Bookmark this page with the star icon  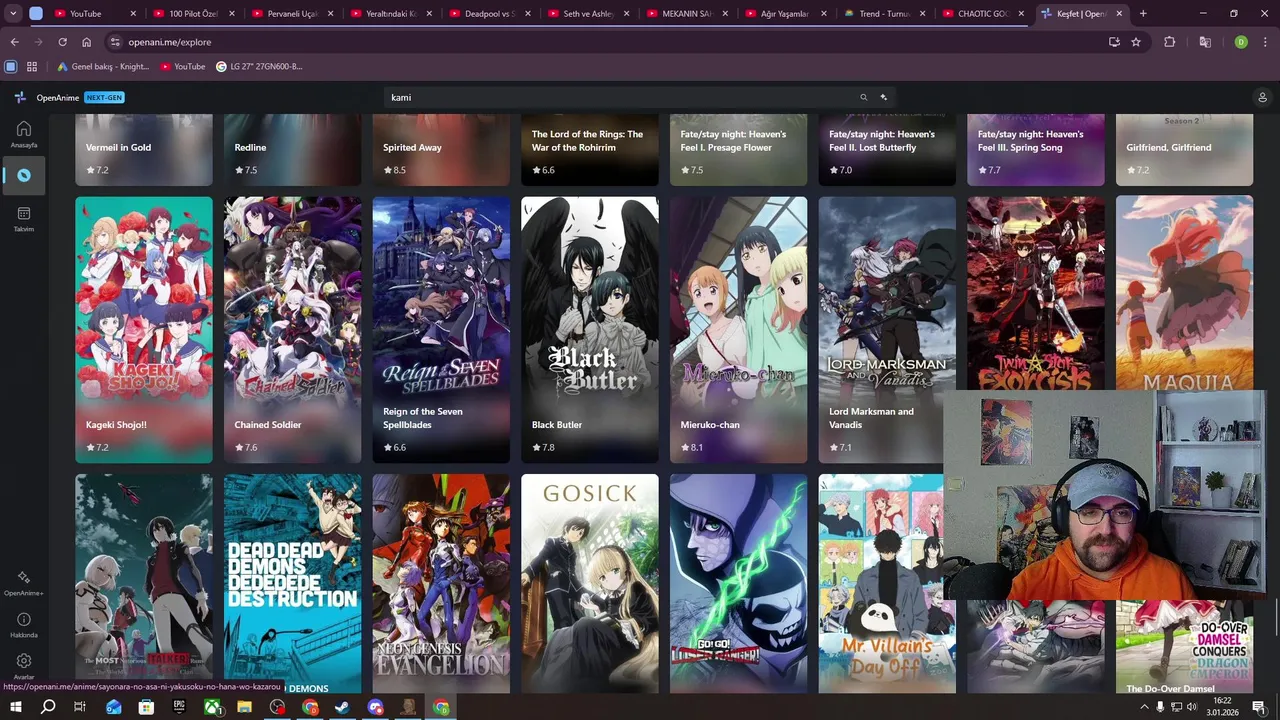[1136, 42]
